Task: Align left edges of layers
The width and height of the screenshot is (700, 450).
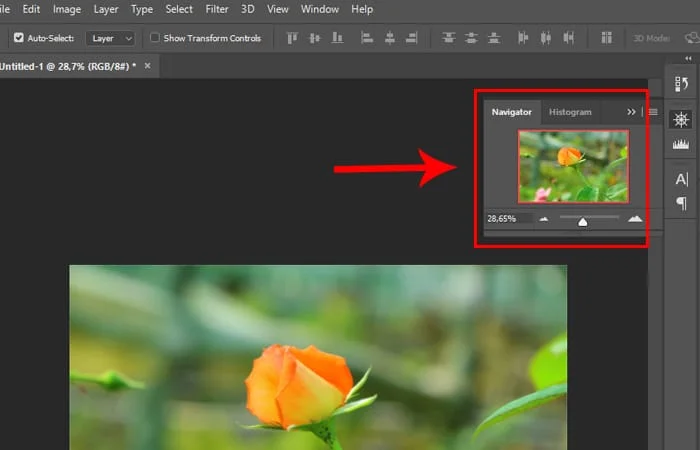Action: [367, 38]
